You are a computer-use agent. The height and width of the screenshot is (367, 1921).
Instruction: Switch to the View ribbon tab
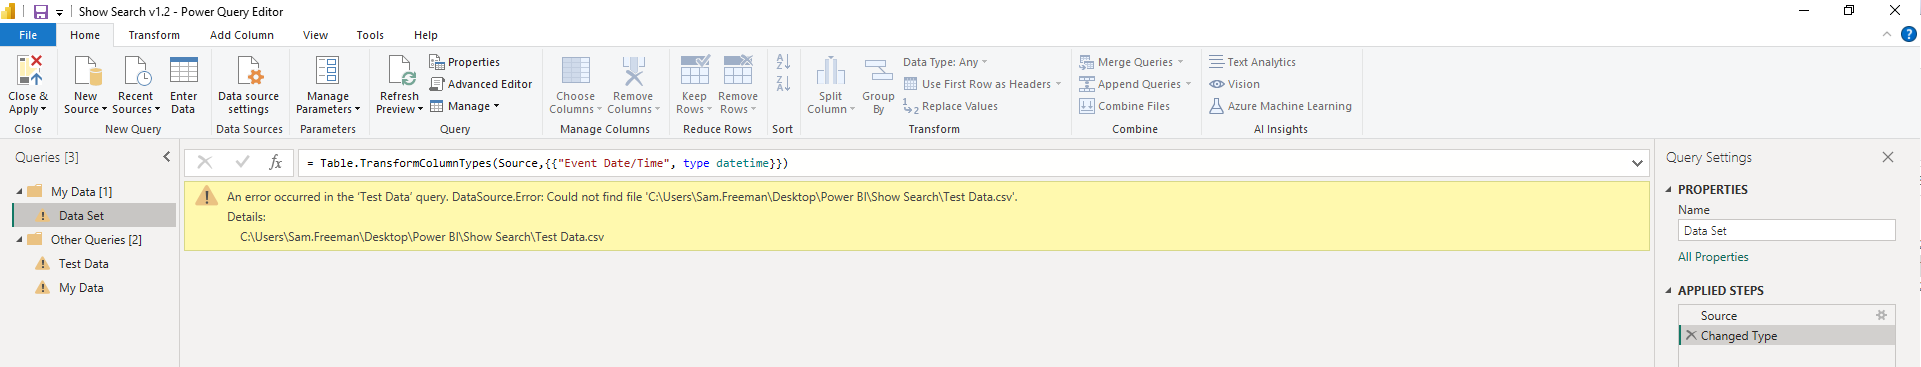tap(315, 35)
